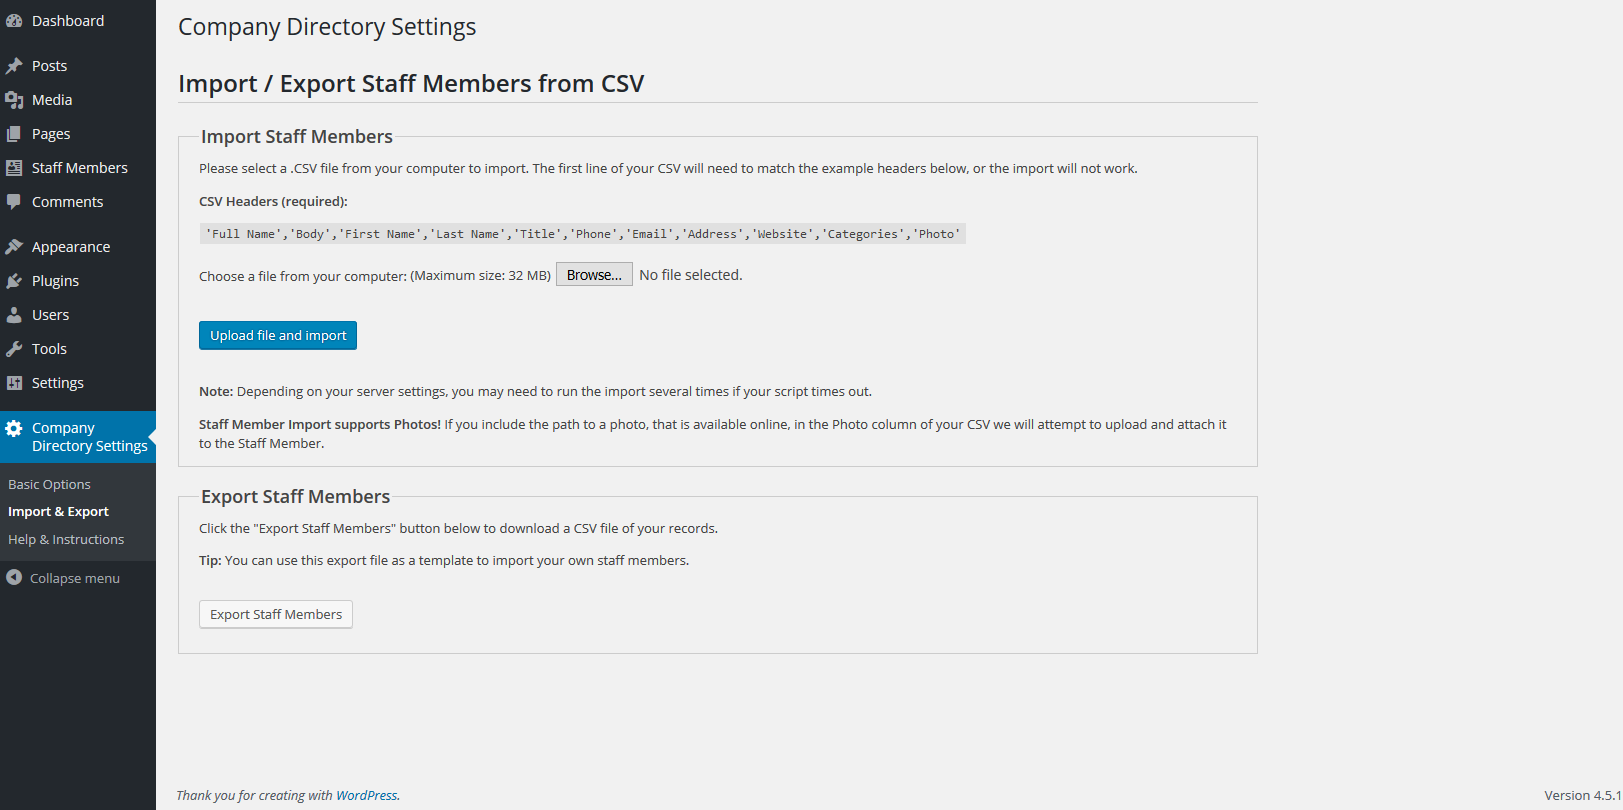Click the Pages icon in sidebar
The image size is (1623, 810).
pyautogui.click(x=14, y=134)
